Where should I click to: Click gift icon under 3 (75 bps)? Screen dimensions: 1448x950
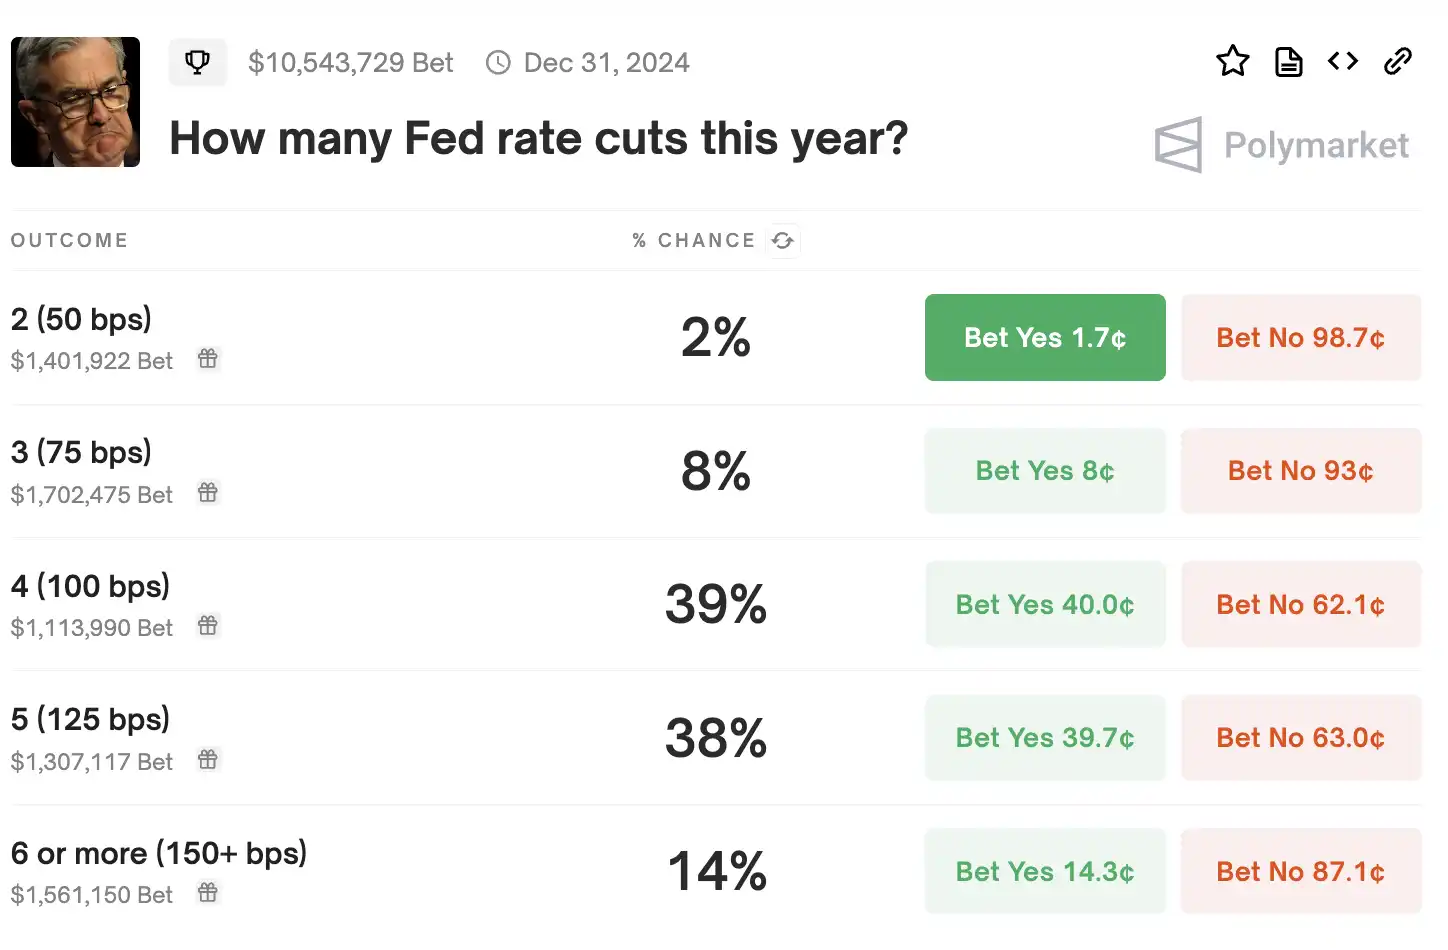point(208,493)
